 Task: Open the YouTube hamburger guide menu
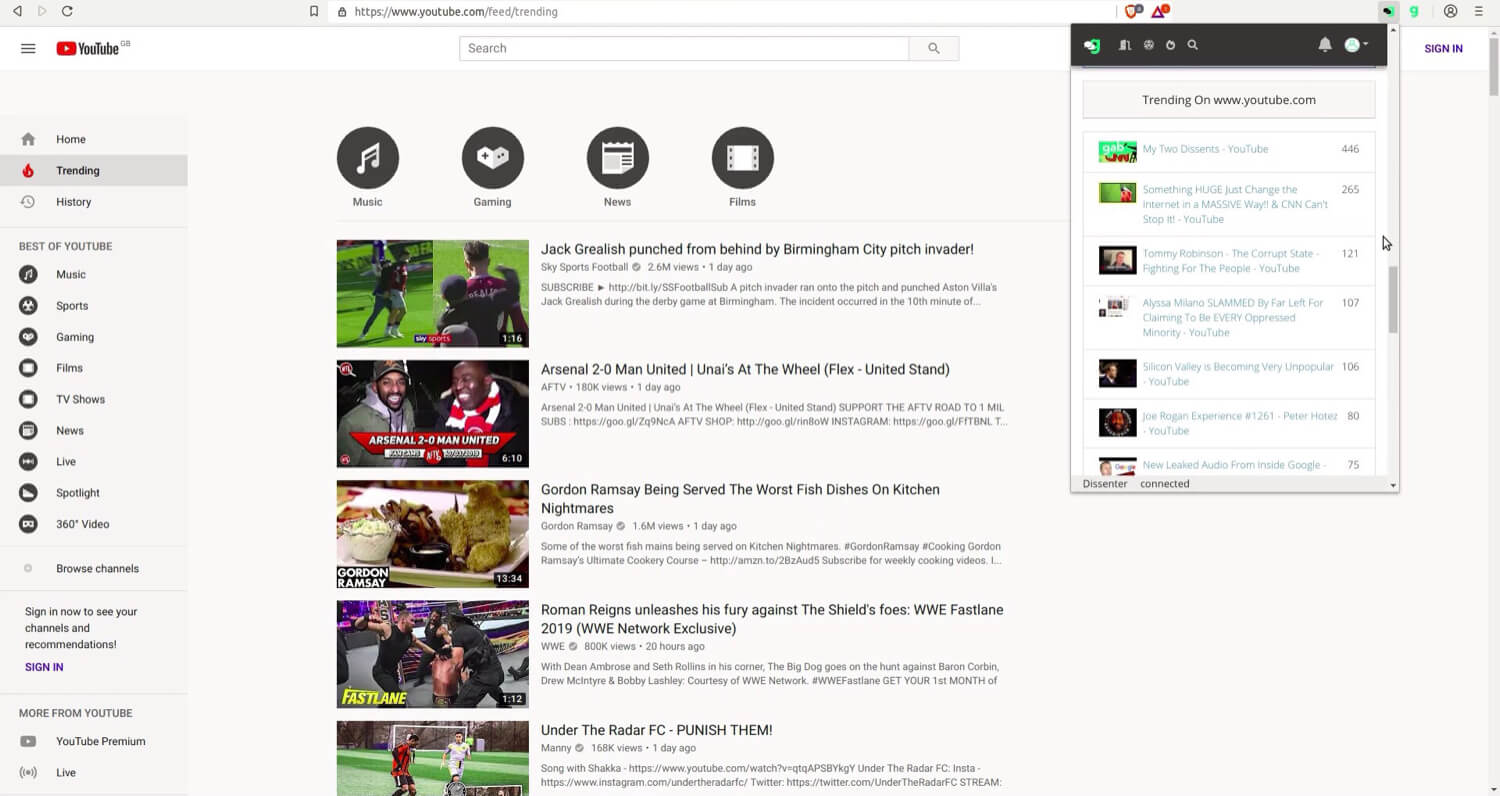[x=28, y=48]
